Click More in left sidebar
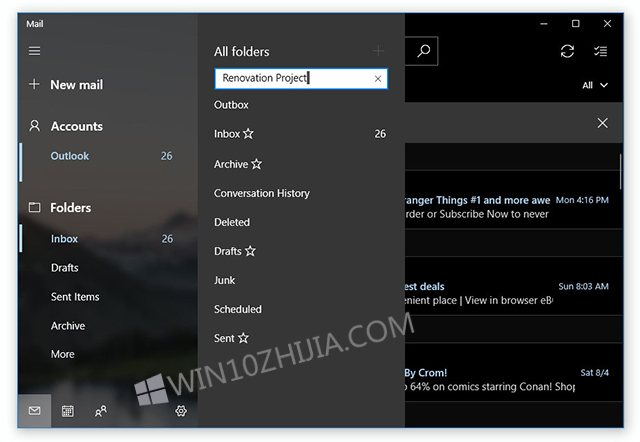This screenshot has width=640, height=442. 109,354
